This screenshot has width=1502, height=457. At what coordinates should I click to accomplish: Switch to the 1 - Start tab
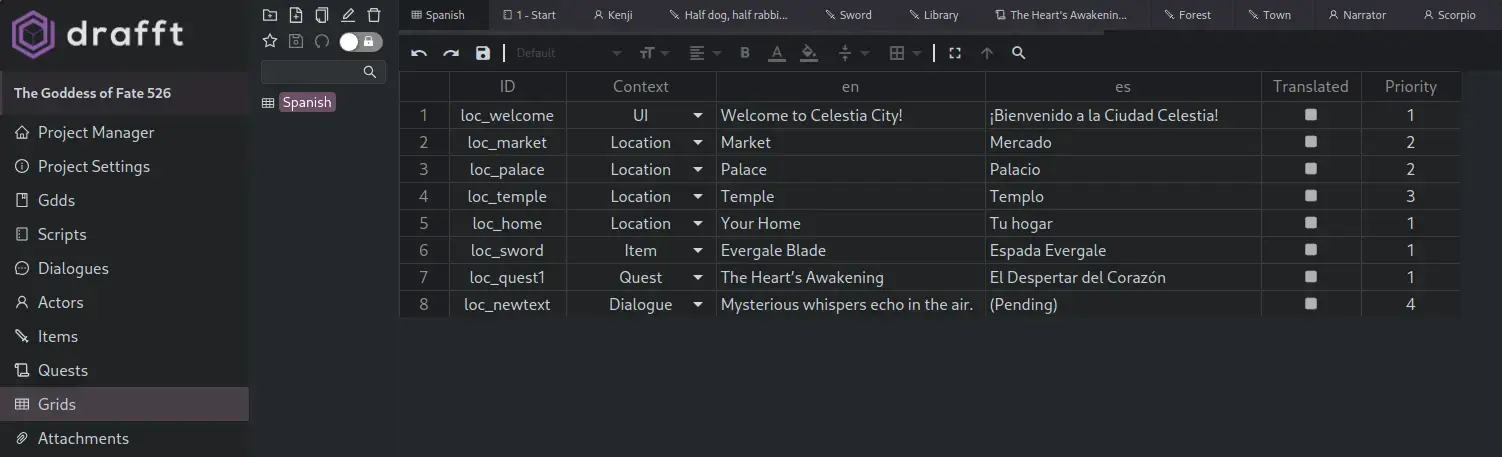[x=529, y=15]
